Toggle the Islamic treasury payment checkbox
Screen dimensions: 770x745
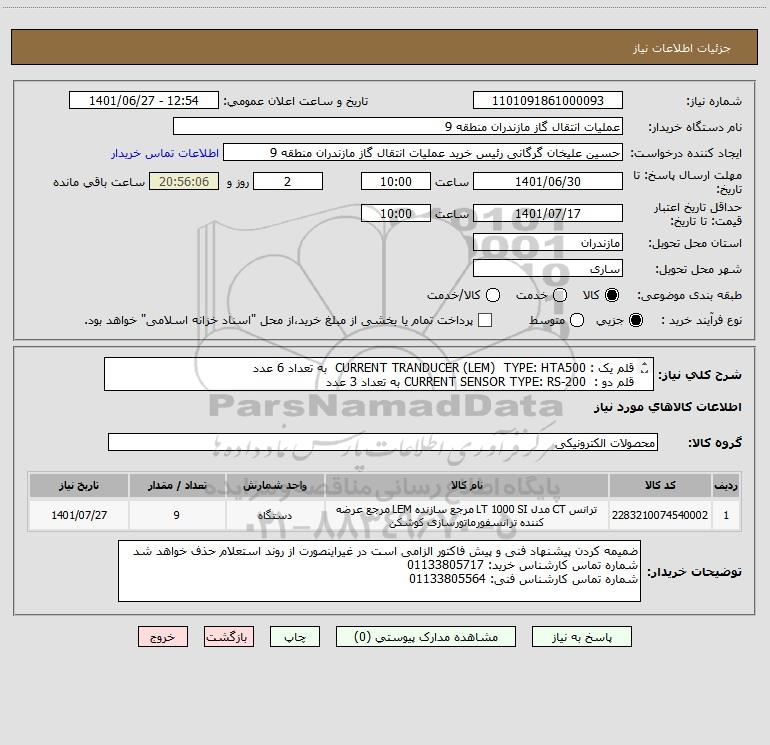tap(485, 320)
